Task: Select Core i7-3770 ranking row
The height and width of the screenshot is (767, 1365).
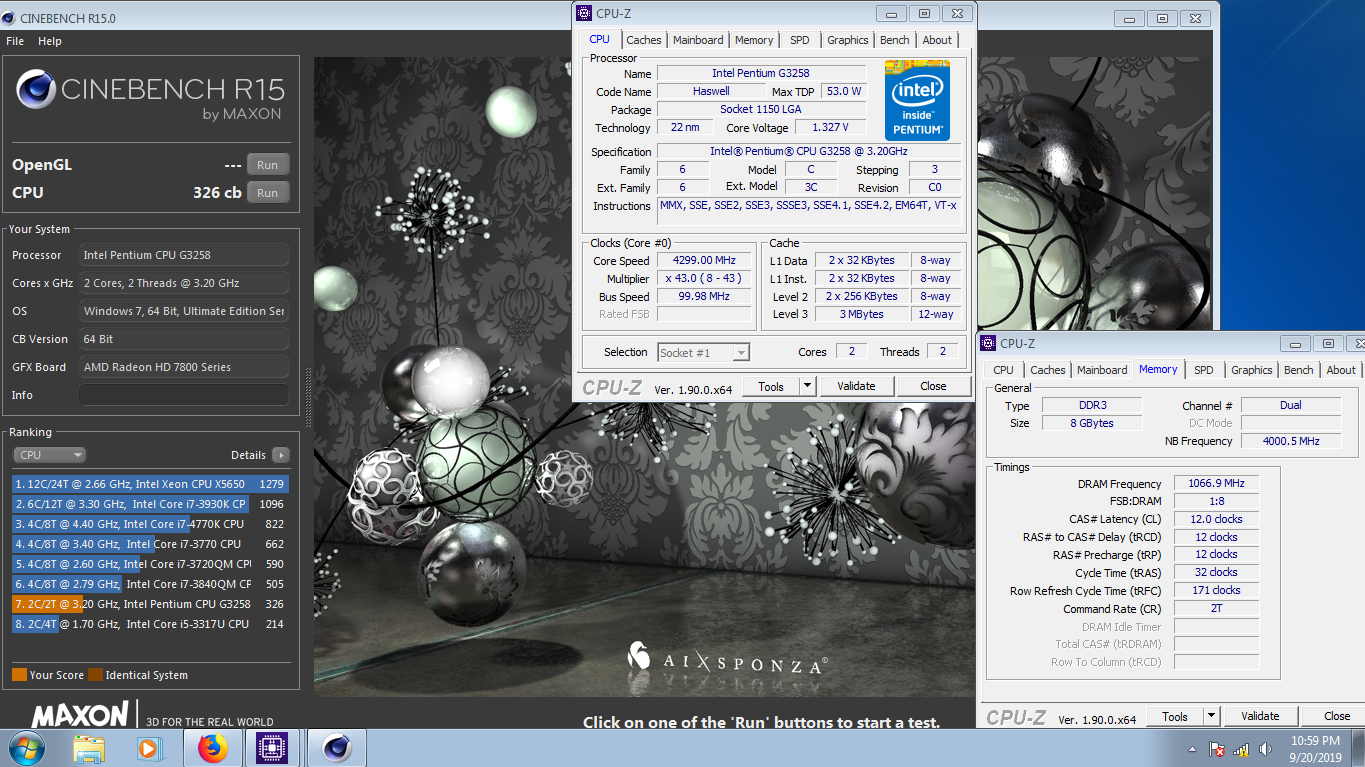Action: [x=151, y=544]
